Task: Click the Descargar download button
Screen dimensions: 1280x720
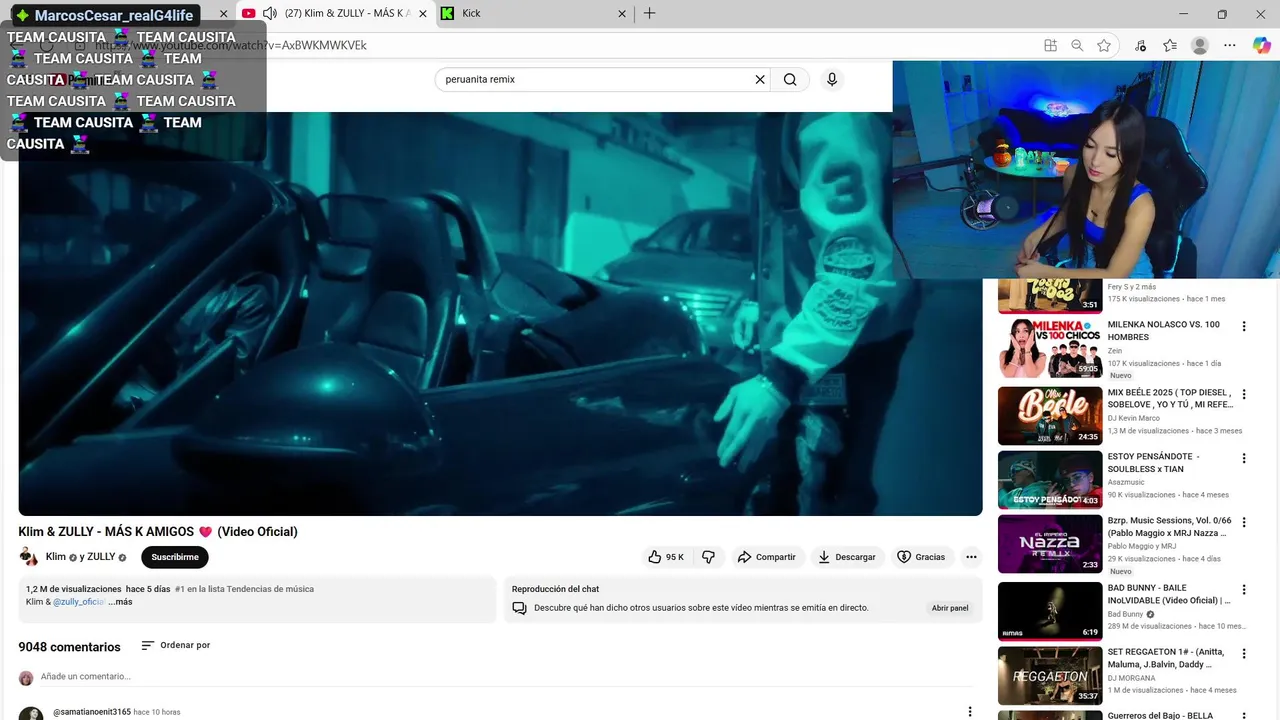Action: click(x=846, y=557)
